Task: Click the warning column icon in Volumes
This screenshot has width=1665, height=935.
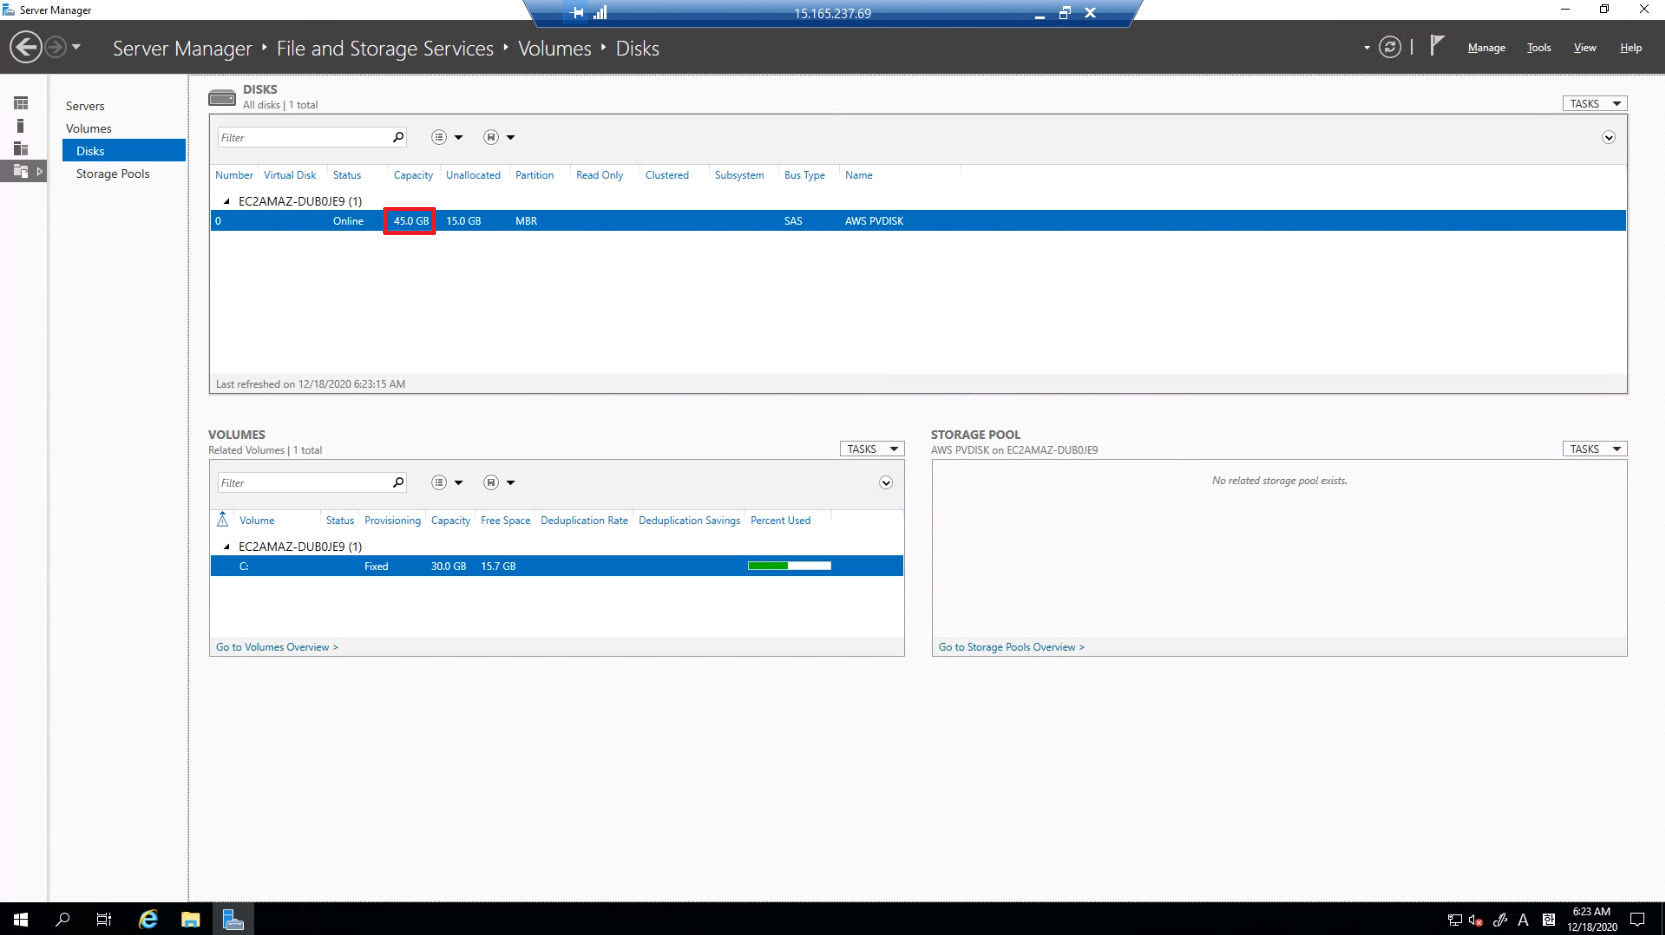Action: point(222,520)
